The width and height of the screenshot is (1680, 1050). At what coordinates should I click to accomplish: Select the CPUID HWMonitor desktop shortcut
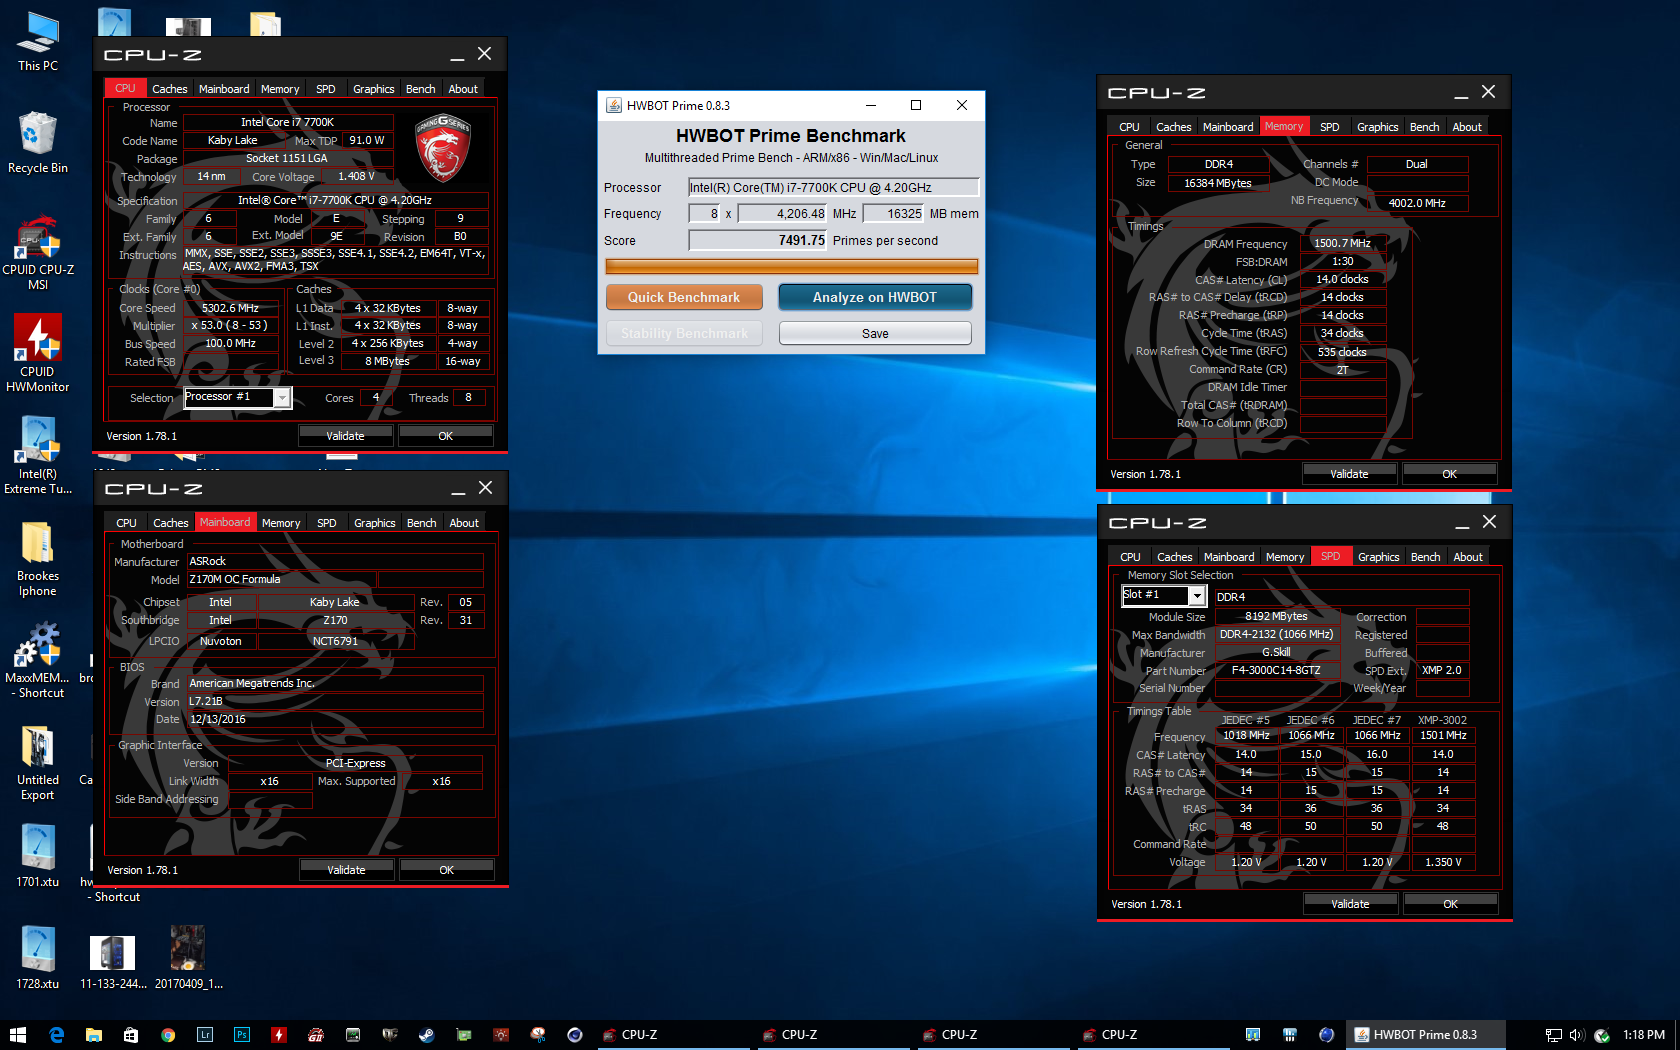tap(38, 354)
